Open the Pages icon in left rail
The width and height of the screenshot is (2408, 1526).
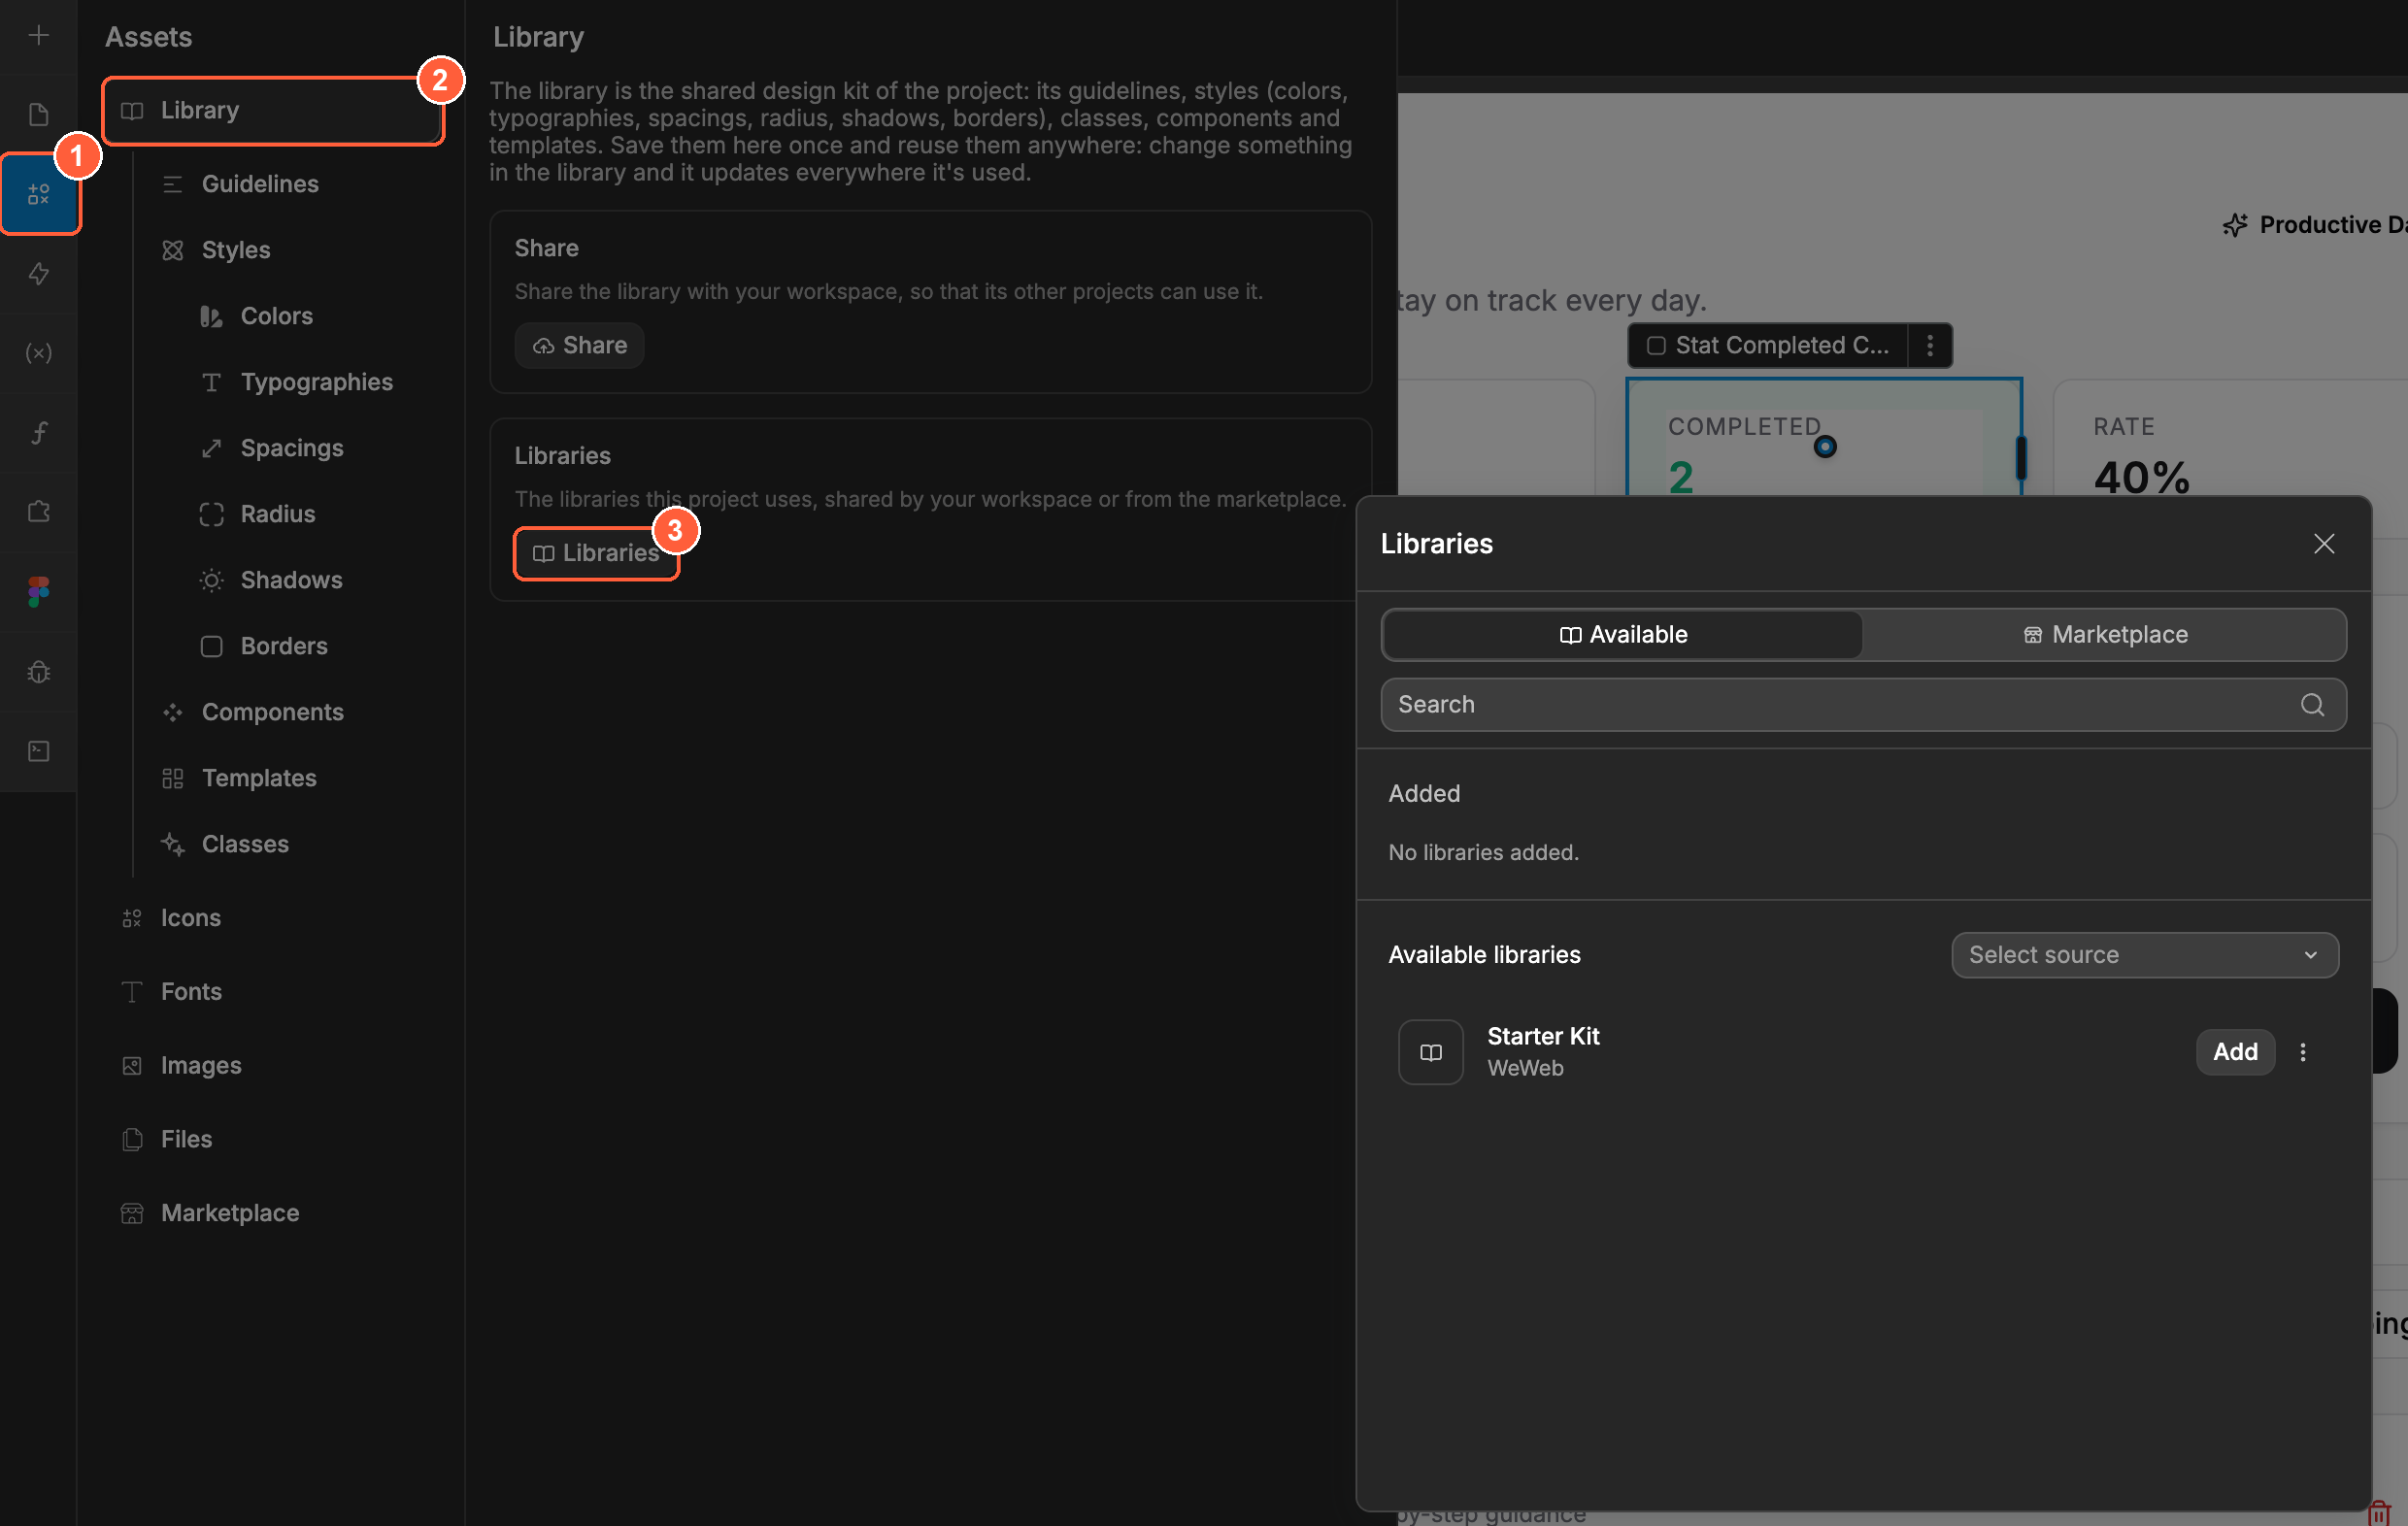click(x=38, y=114)
